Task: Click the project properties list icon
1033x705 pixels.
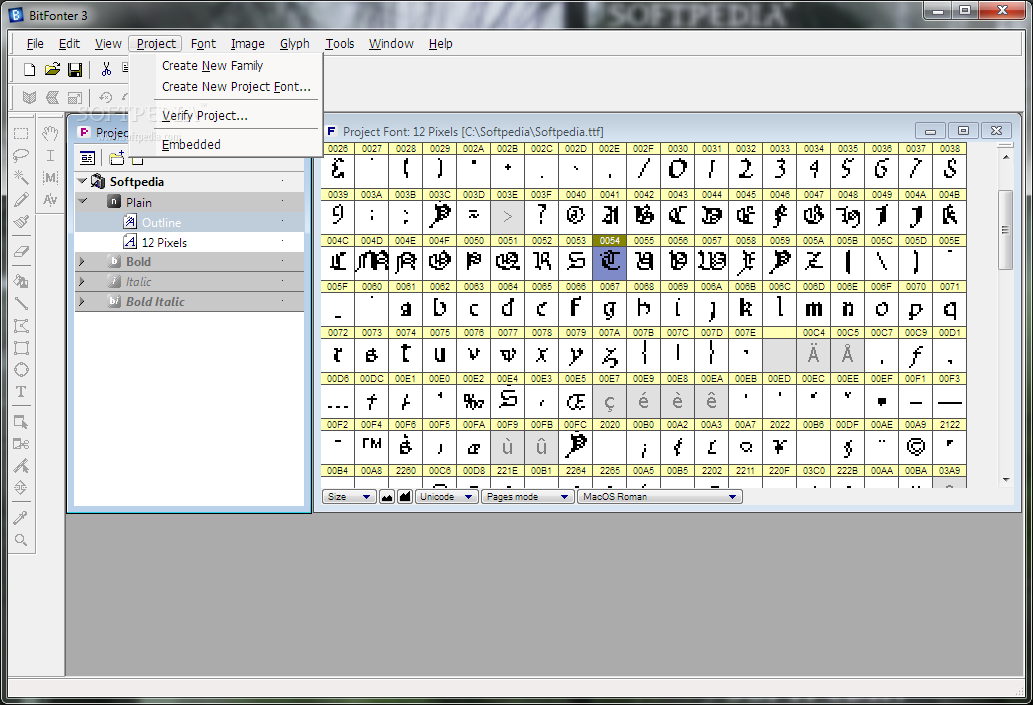Action: tap(87, 157)
